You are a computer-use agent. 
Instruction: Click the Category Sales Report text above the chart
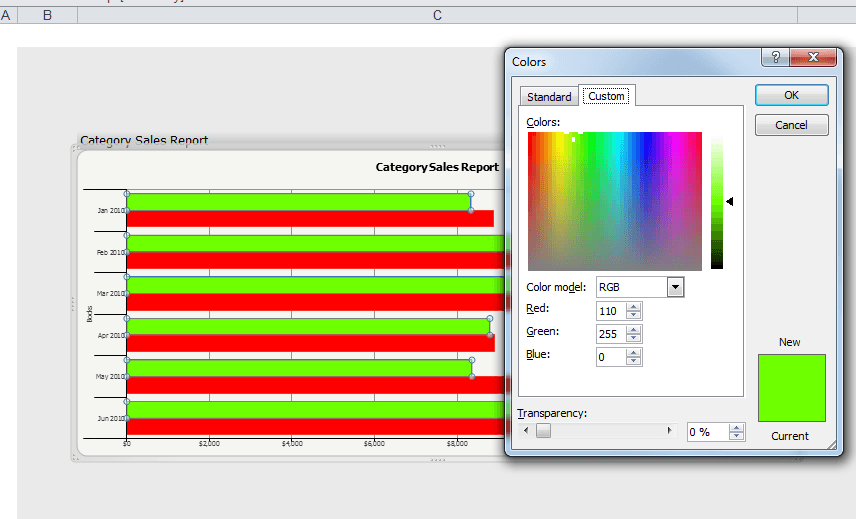(x=144, y=140)
